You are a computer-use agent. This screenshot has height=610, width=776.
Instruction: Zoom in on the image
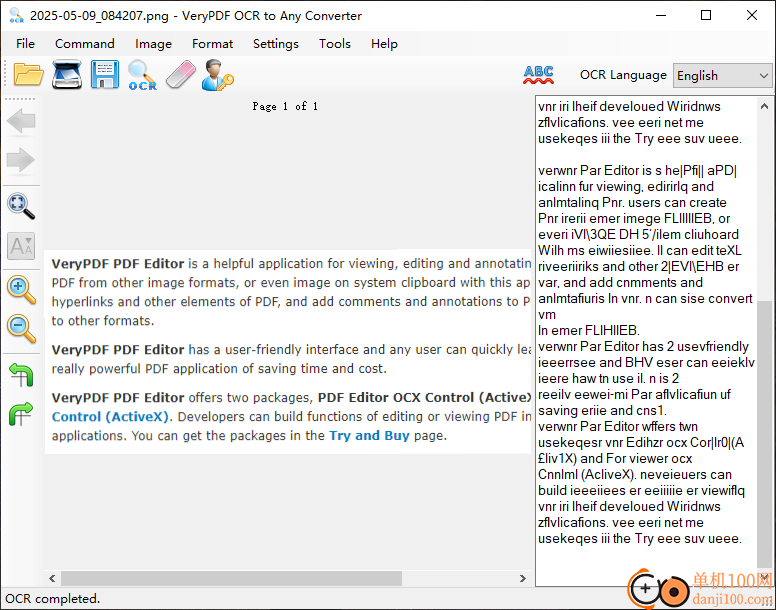pyautogui.click(x=21, y=289)
